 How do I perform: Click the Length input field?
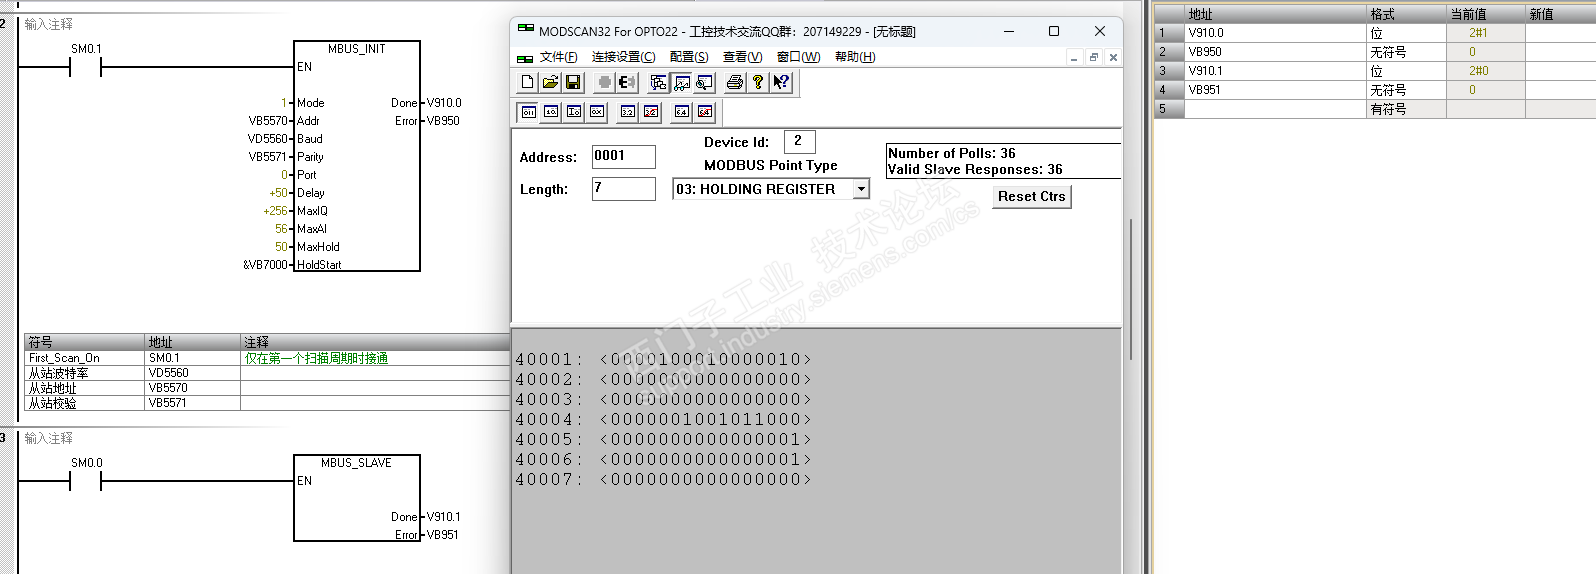click(624, 189)
